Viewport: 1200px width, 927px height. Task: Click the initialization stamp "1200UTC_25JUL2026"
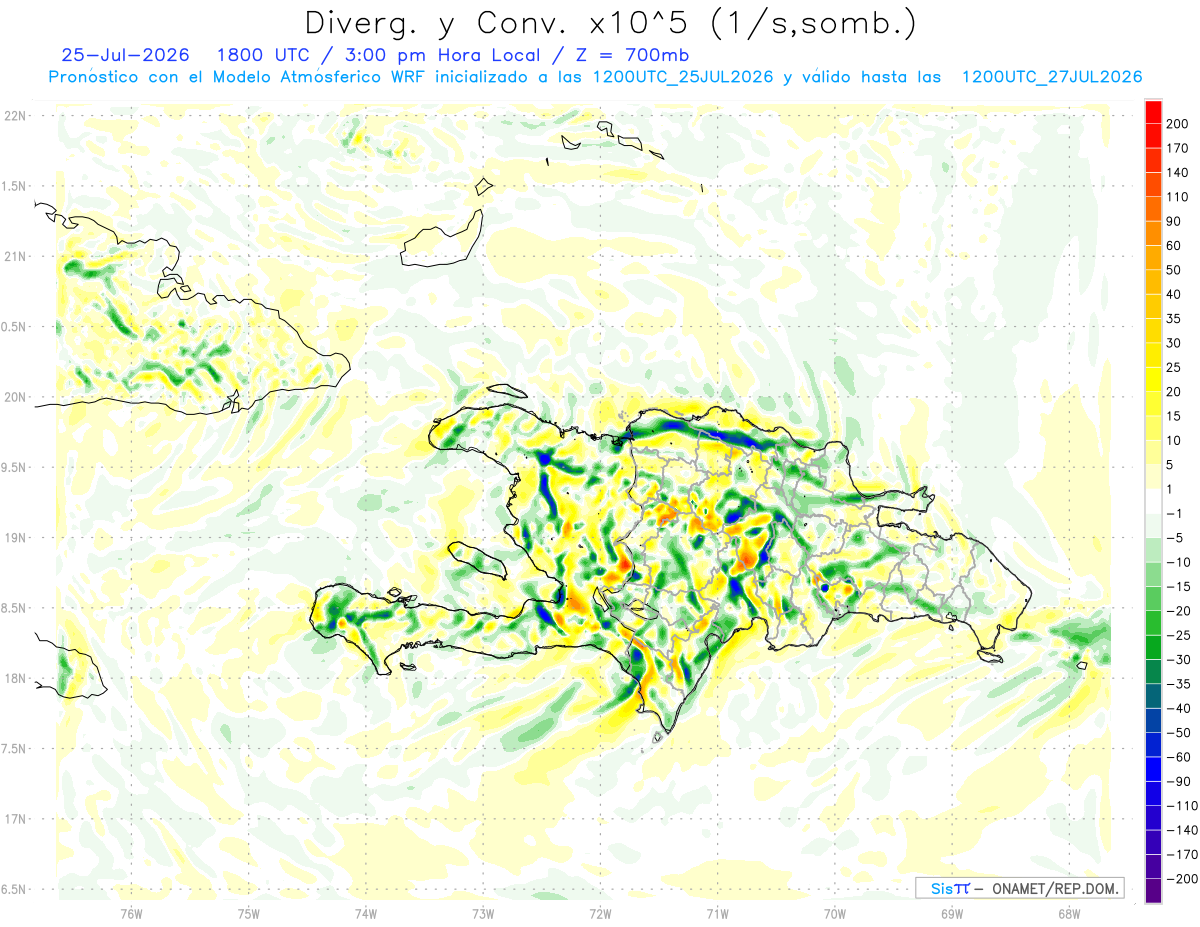coord(683,77)
